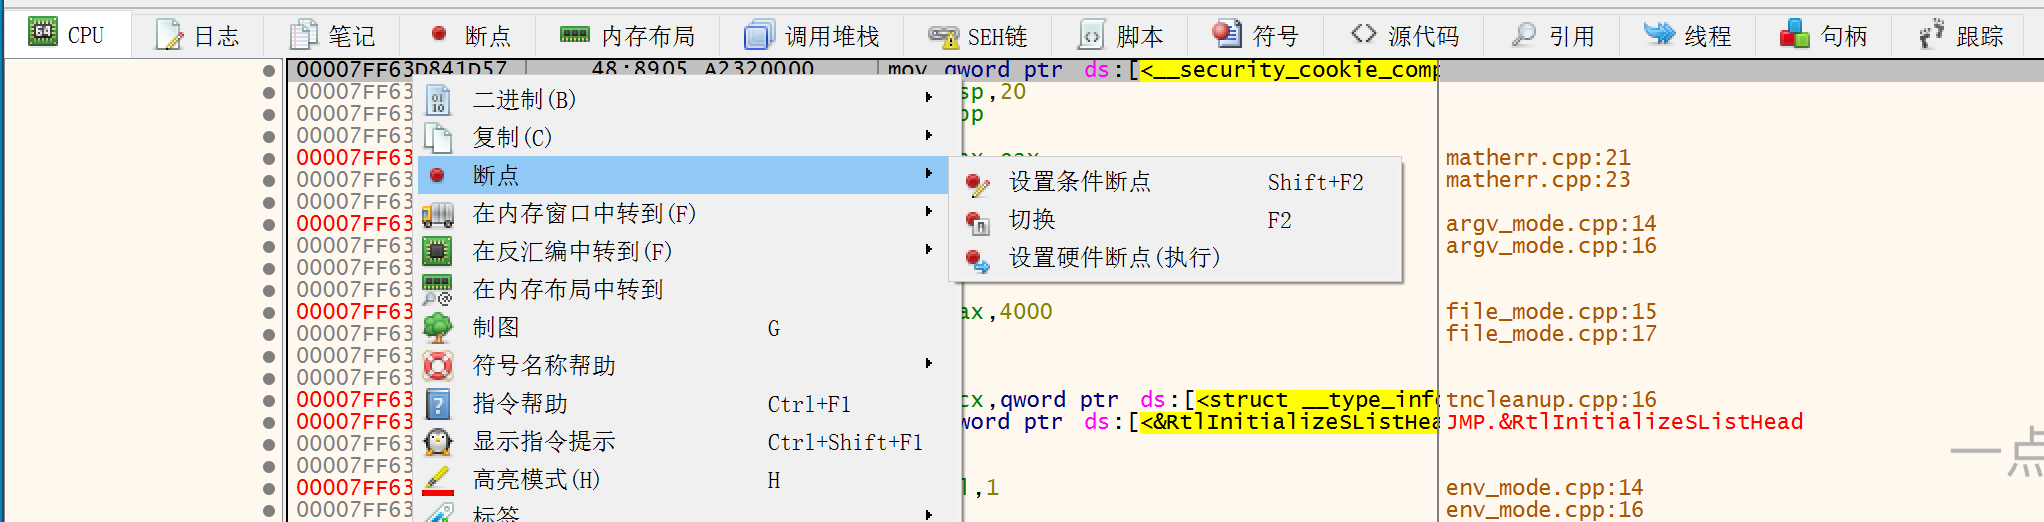Toggle breakpoint dot on argv_mode.cpp:14 row
The height and width of the screenshot is (522, 2044).
point(269,224)
